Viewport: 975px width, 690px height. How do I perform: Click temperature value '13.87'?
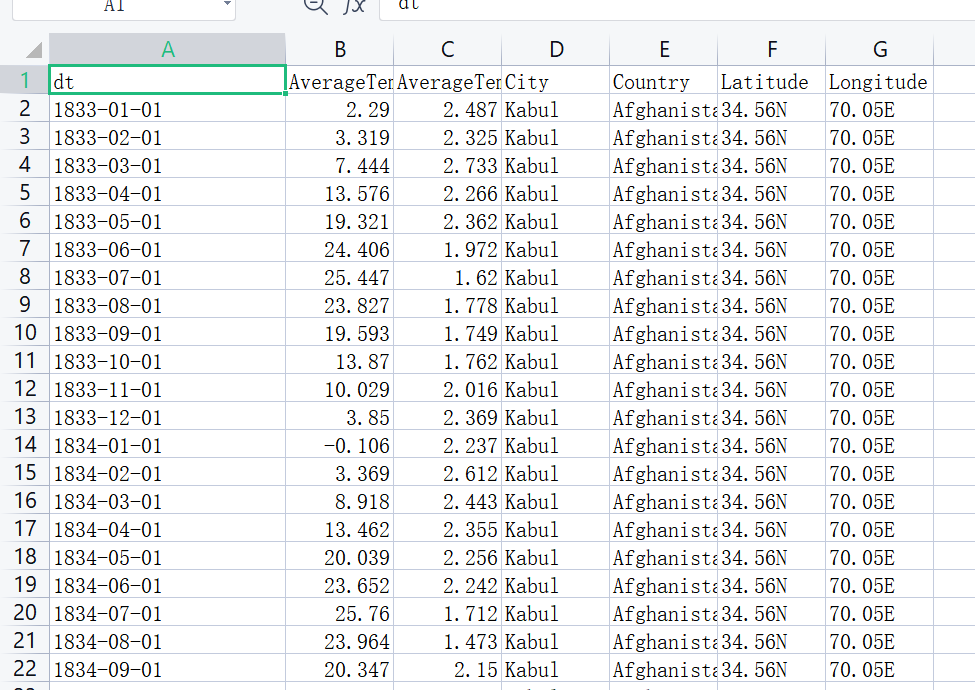coord(340,361)
